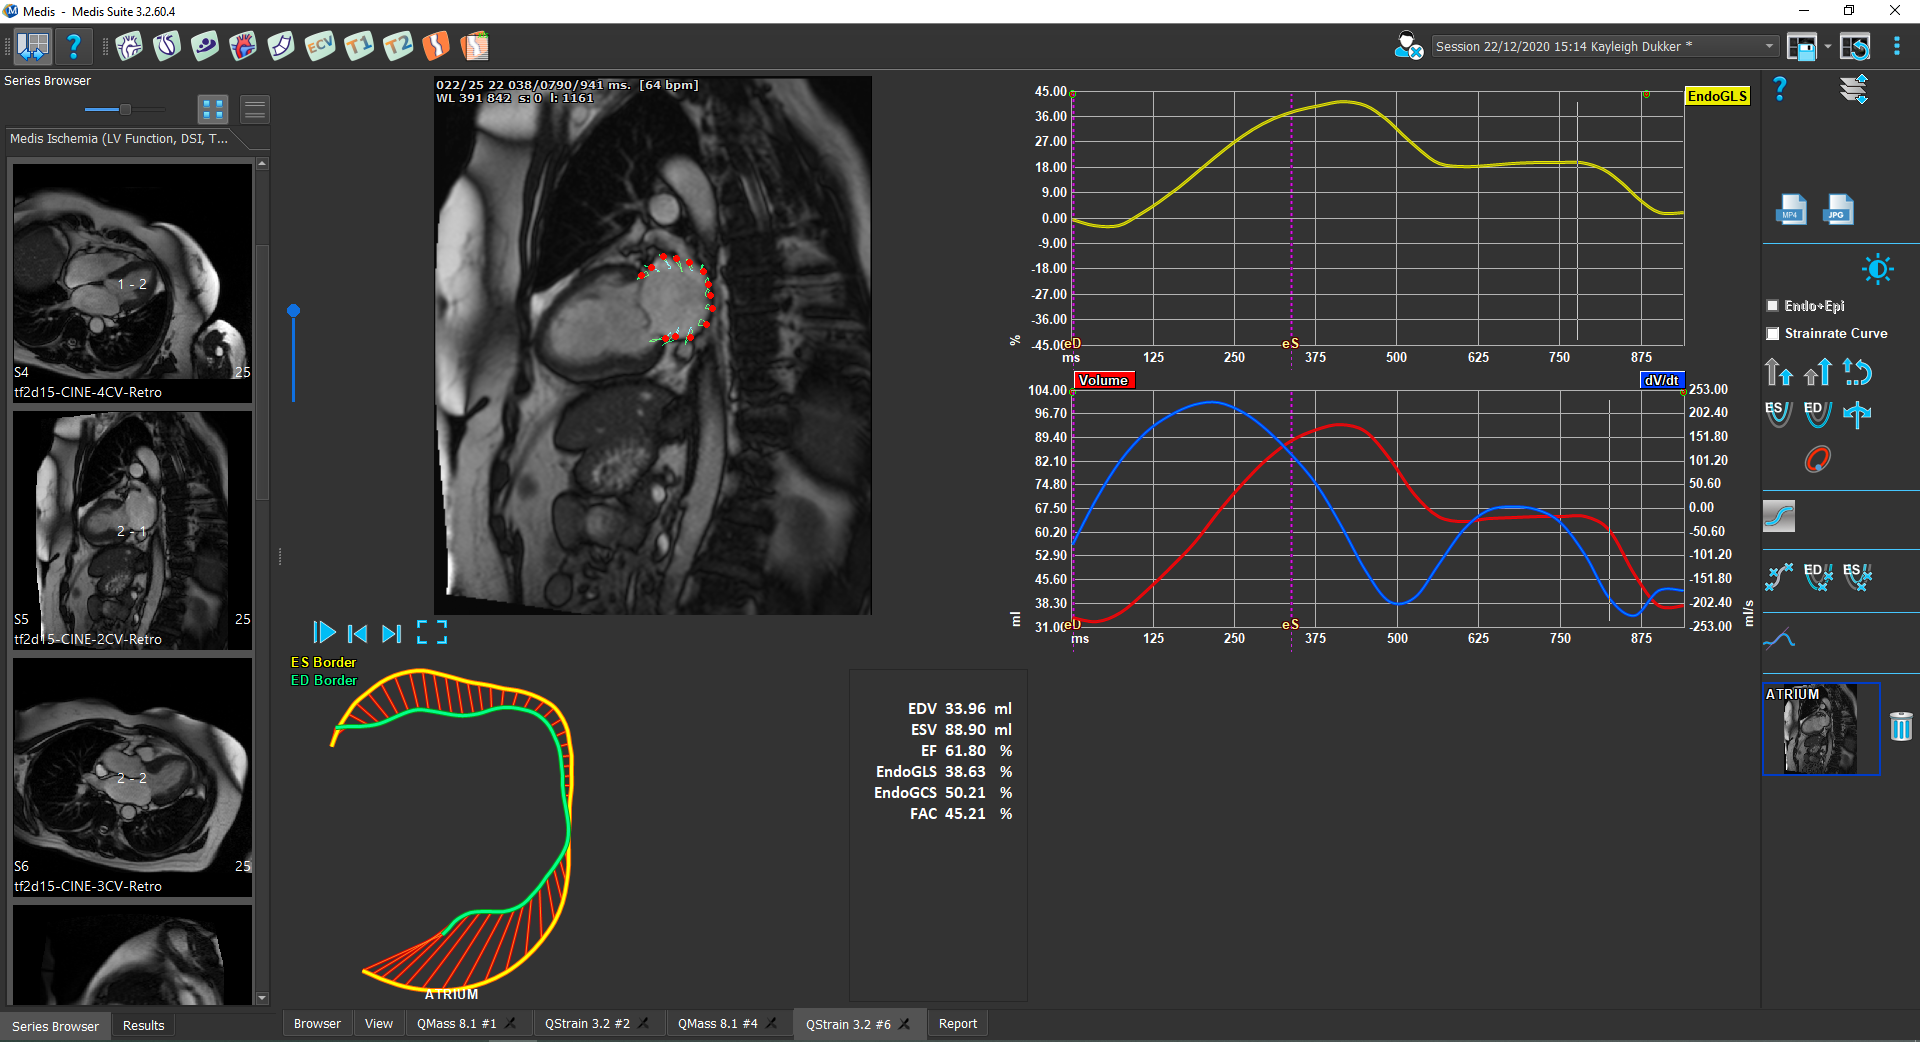Save a JPG snapshot of the view

point(1838,210)
